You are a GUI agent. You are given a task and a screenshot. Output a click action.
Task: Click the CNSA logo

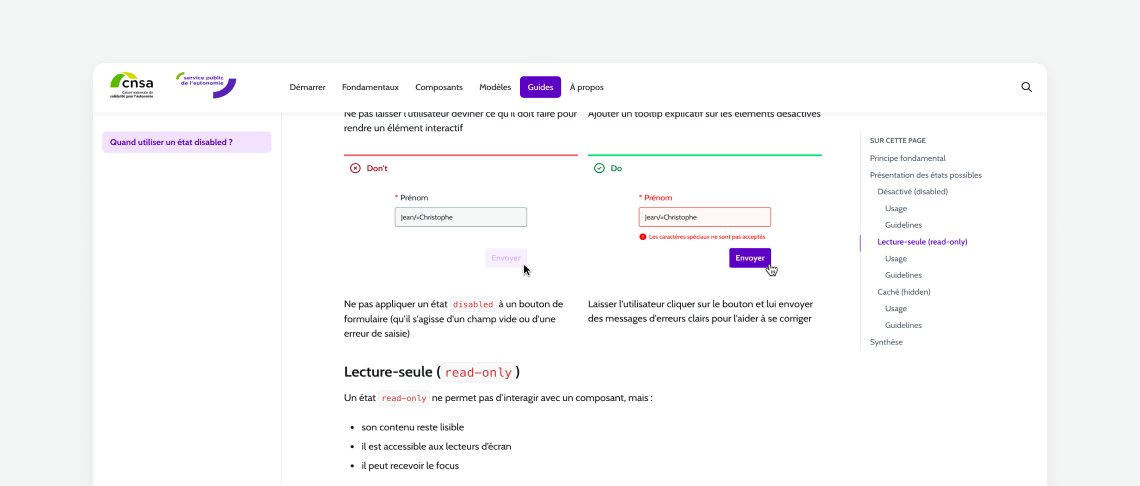[132, 86]
